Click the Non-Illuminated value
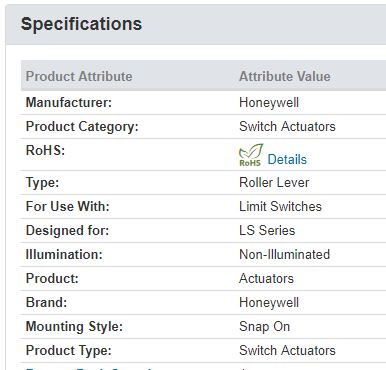386x370 pixels. click(284, 254)
